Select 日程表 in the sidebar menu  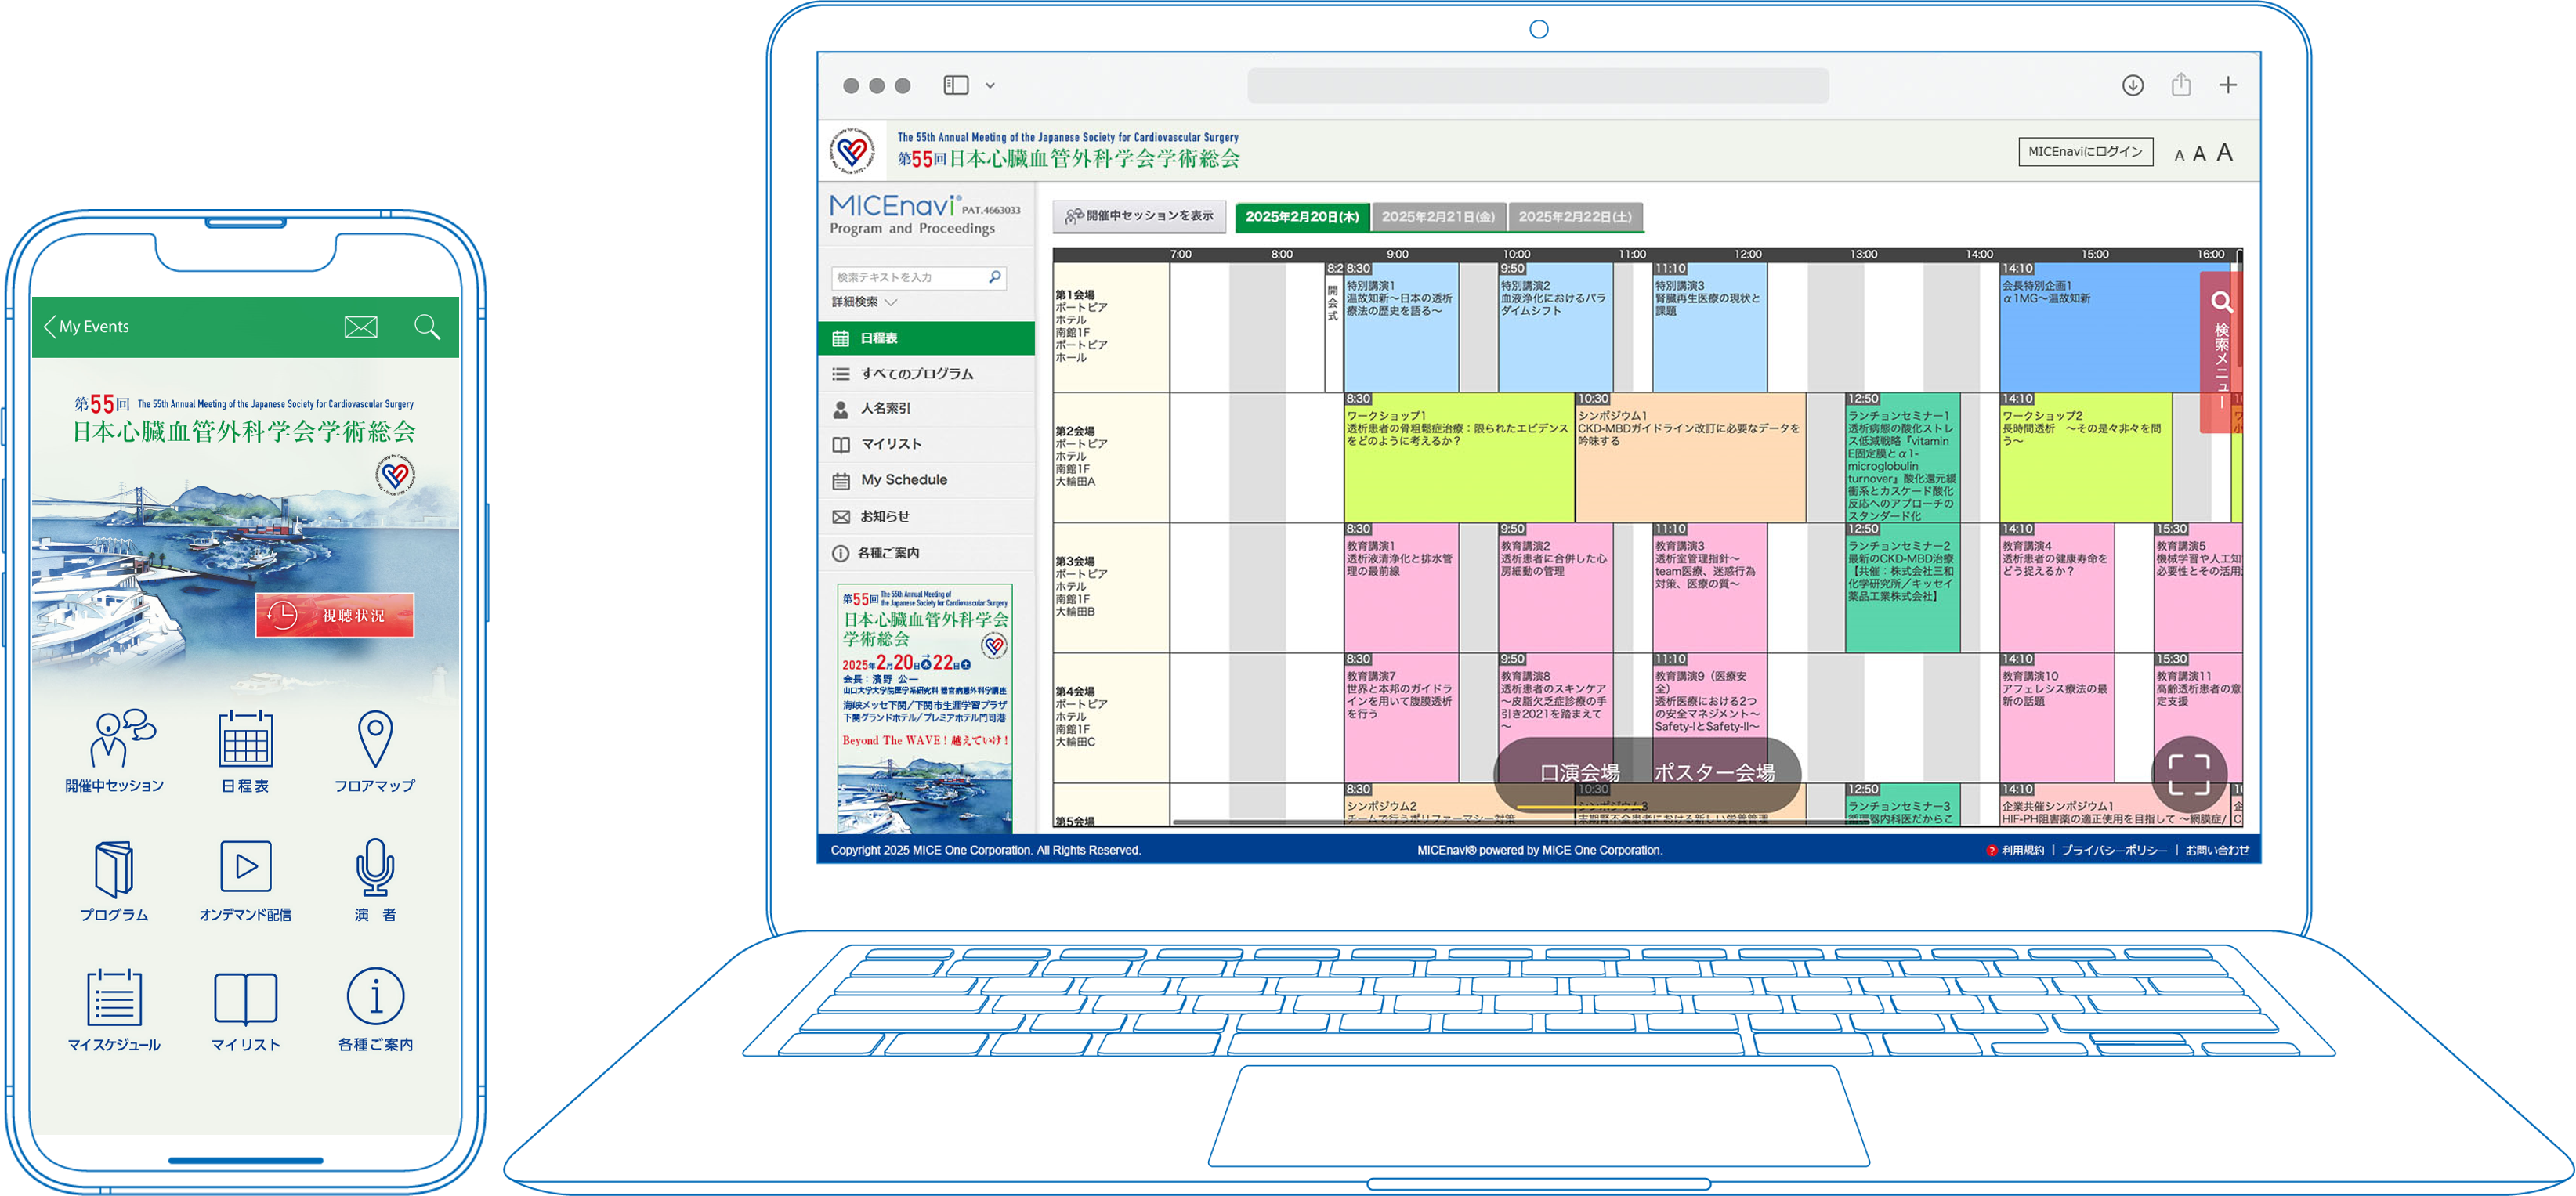point(926,338)
